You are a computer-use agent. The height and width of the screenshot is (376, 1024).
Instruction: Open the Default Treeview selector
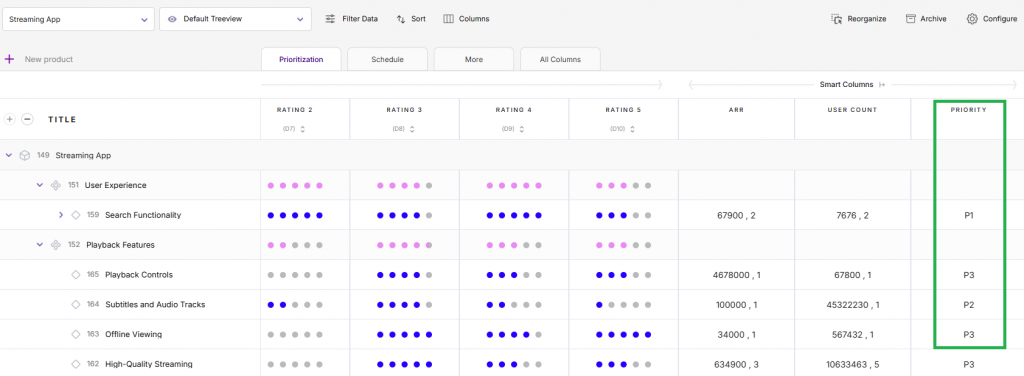236,20
